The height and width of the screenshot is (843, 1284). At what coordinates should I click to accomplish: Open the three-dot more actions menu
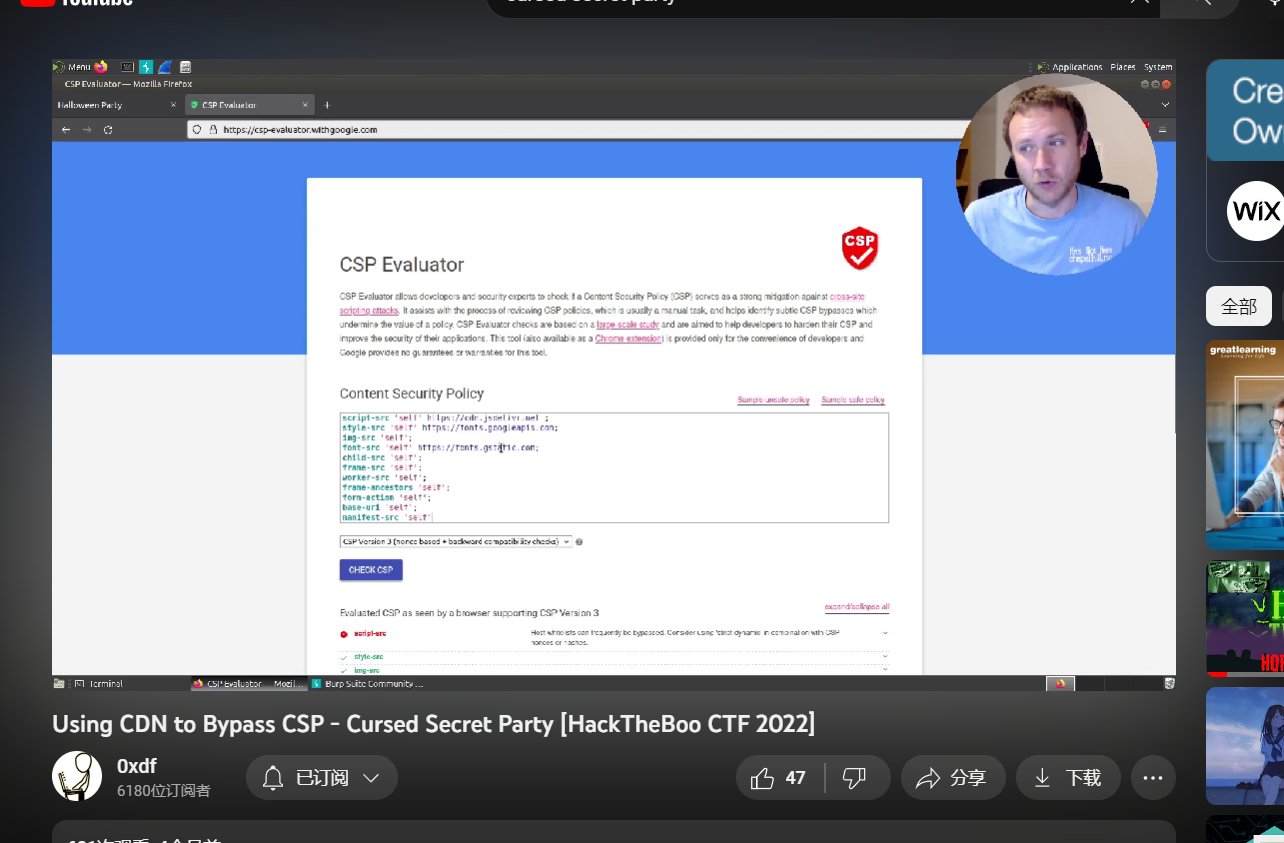[1153, 778]
